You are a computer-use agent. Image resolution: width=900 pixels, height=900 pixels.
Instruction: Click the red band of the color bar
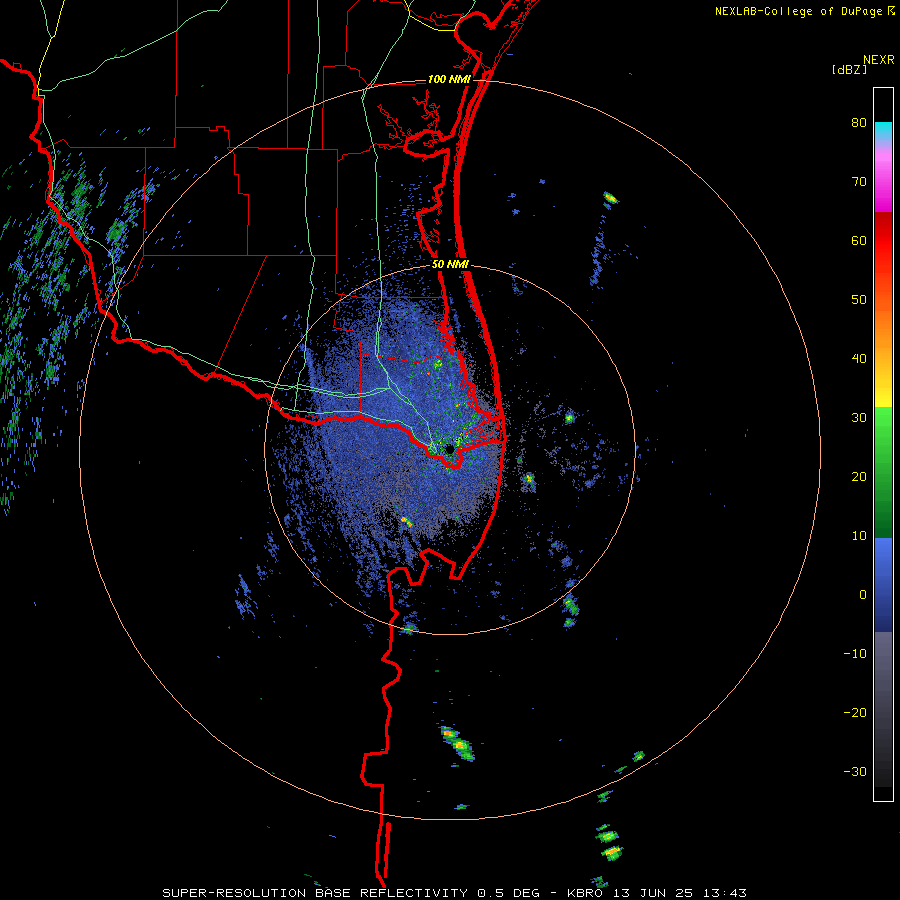coord(883,241)
